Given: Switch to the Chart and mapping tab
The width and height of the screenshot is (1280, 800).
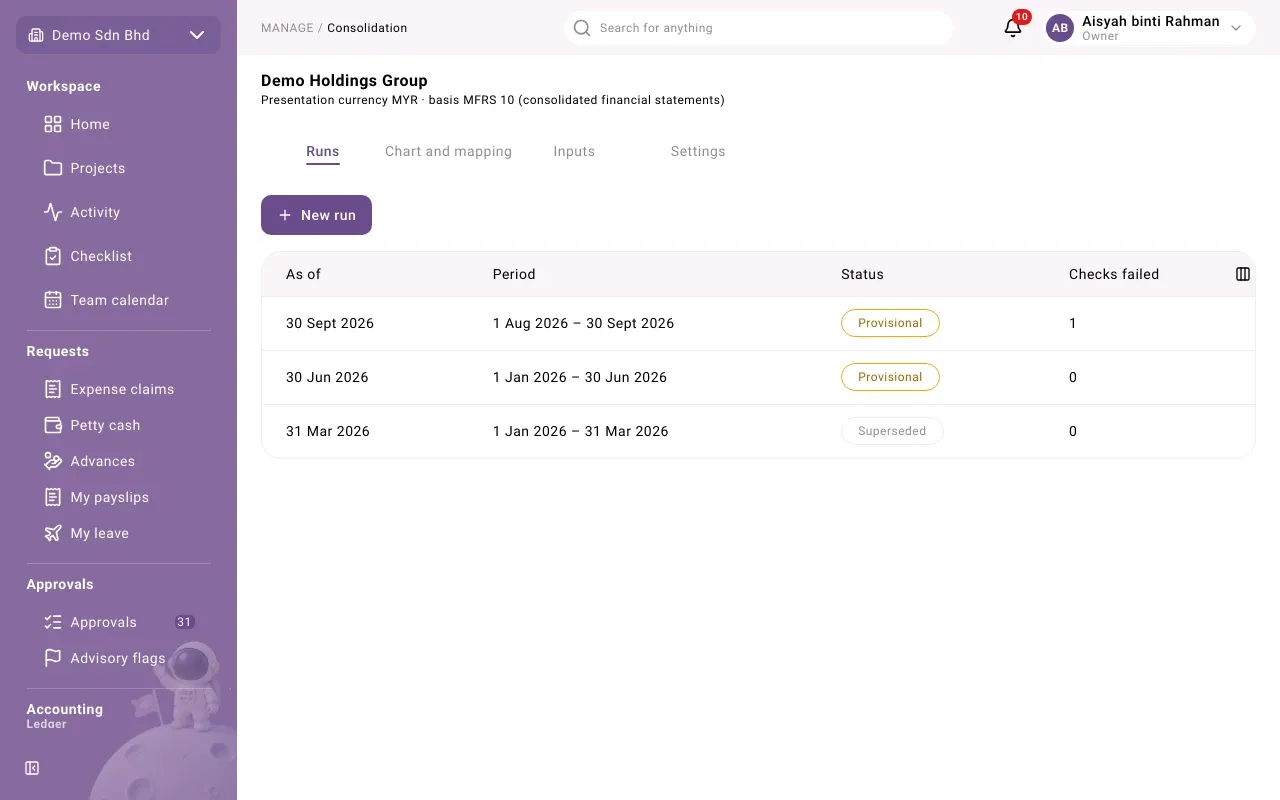Looking at the screenshot, I should [x=448, y=152].
